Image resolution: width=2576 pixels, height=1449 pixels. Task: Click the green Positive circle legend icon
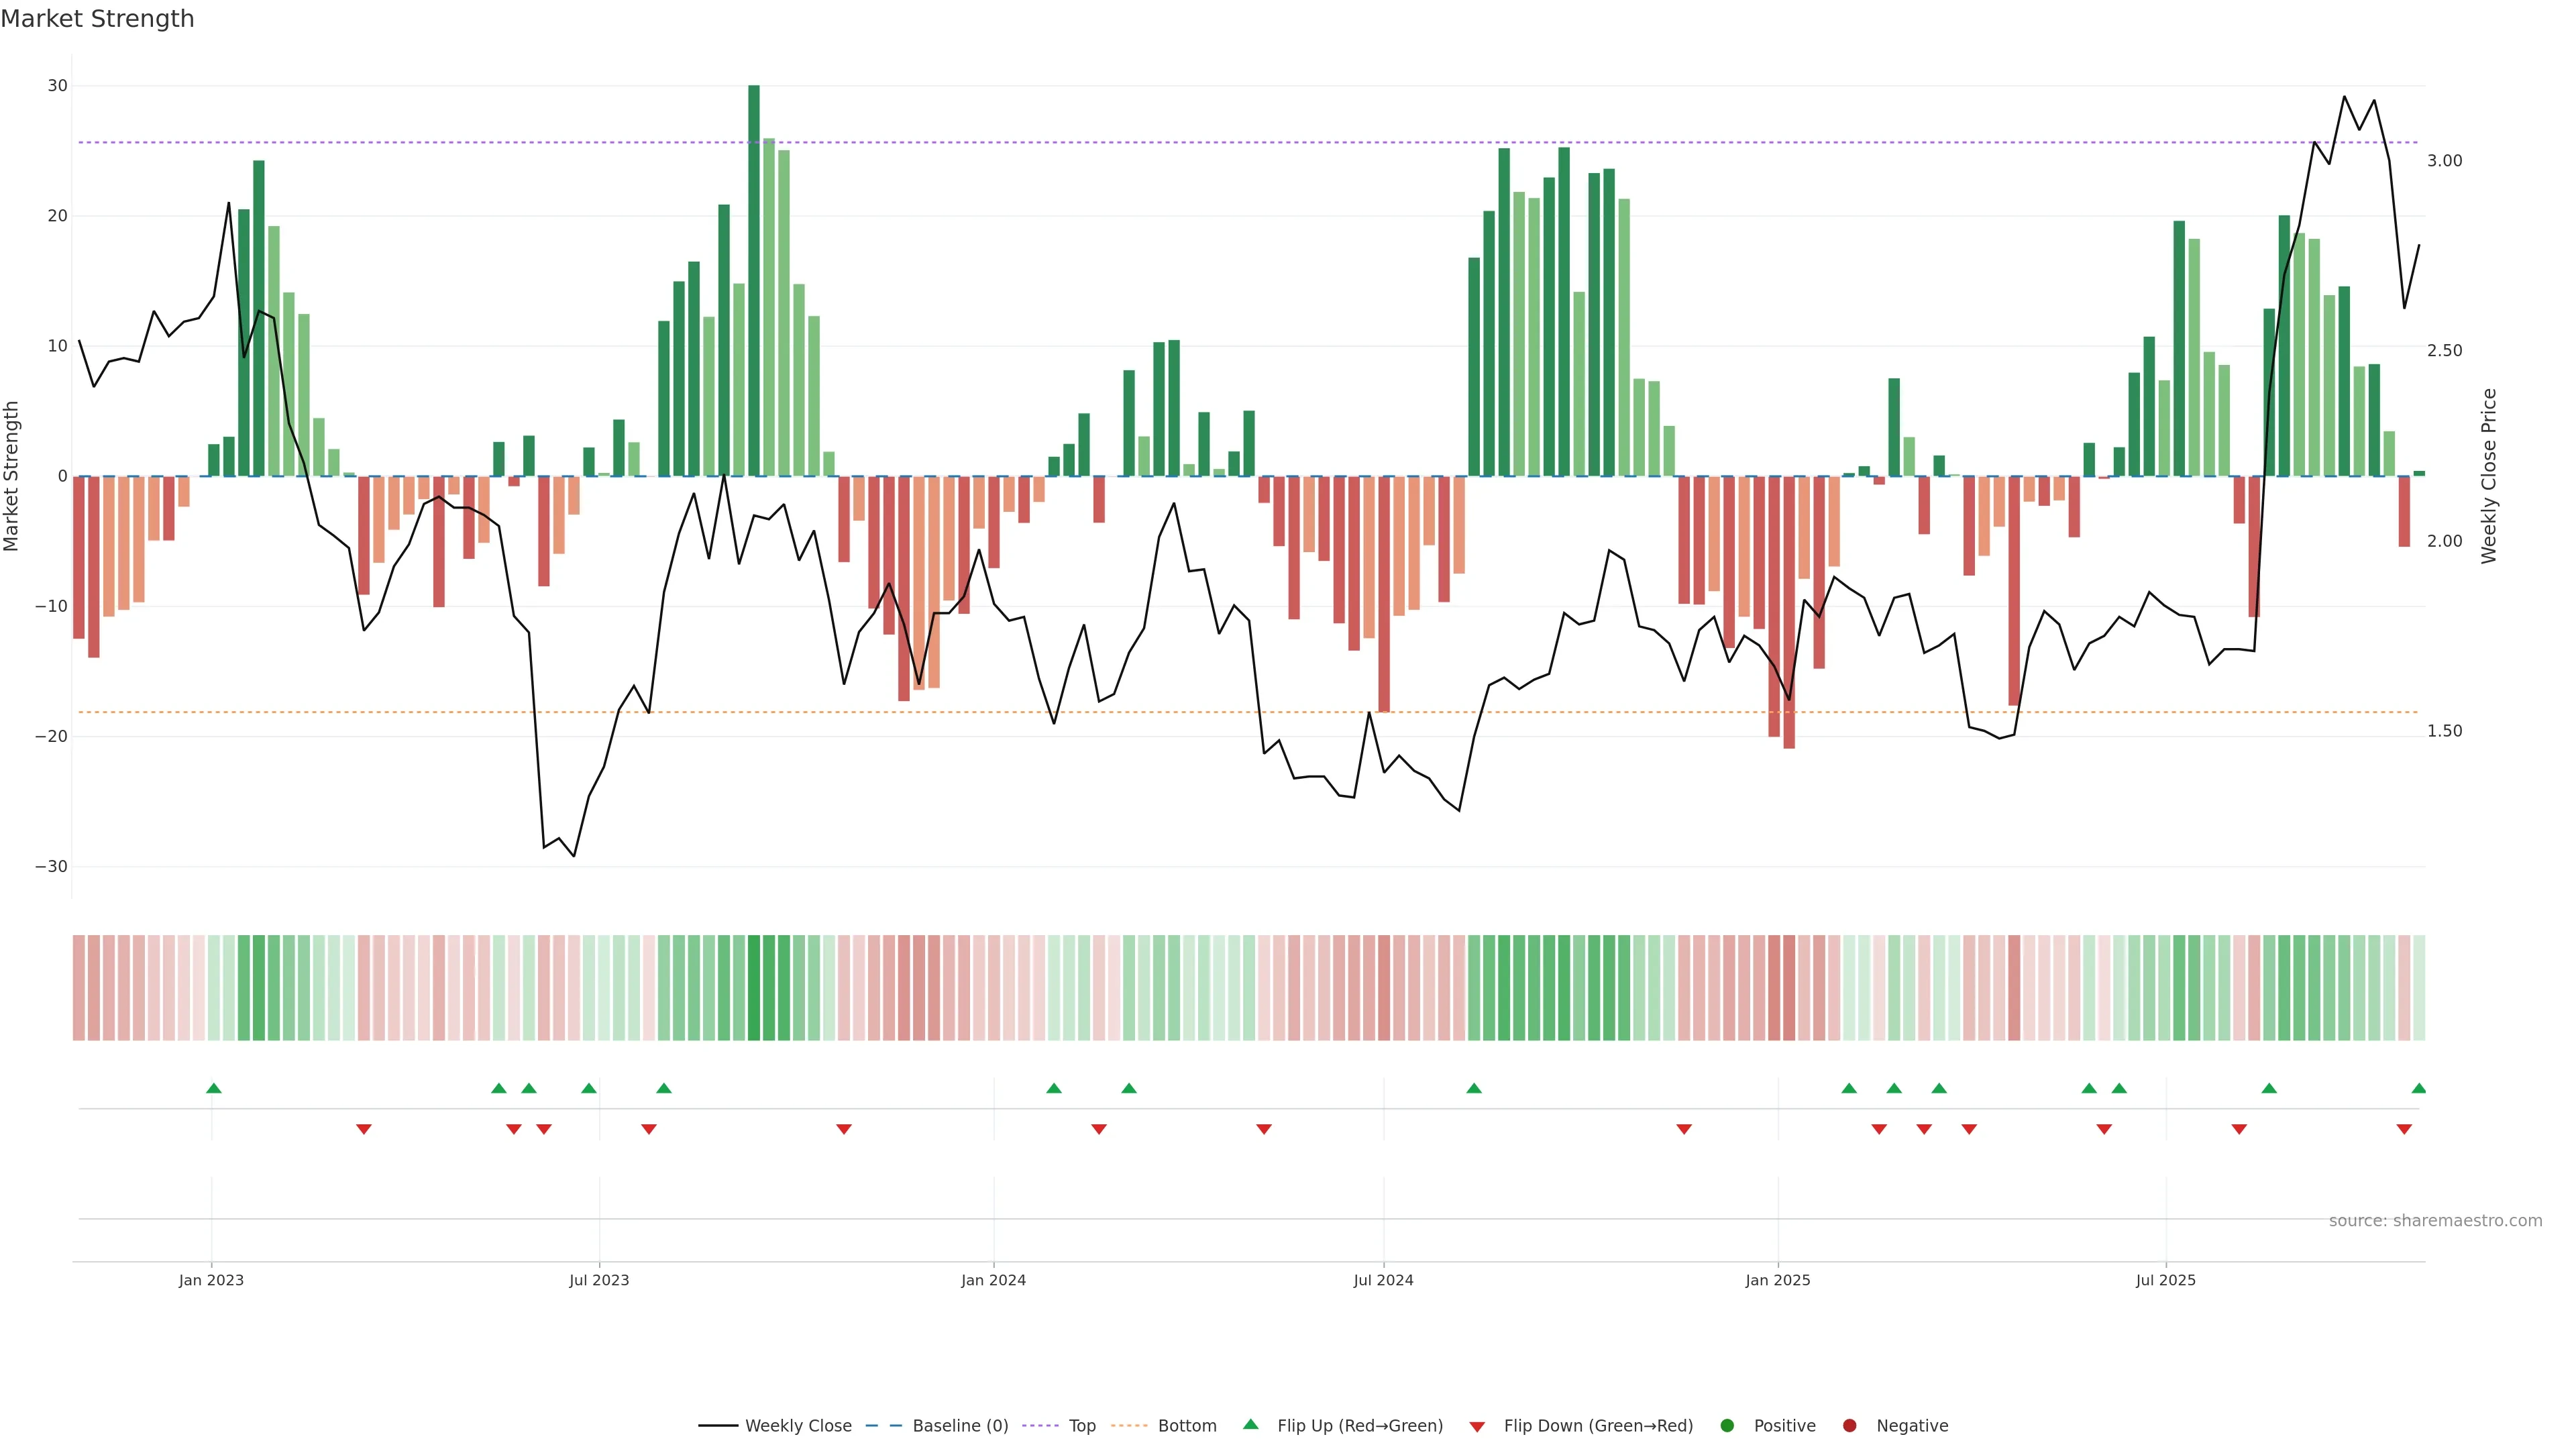coord(1727,1425)
